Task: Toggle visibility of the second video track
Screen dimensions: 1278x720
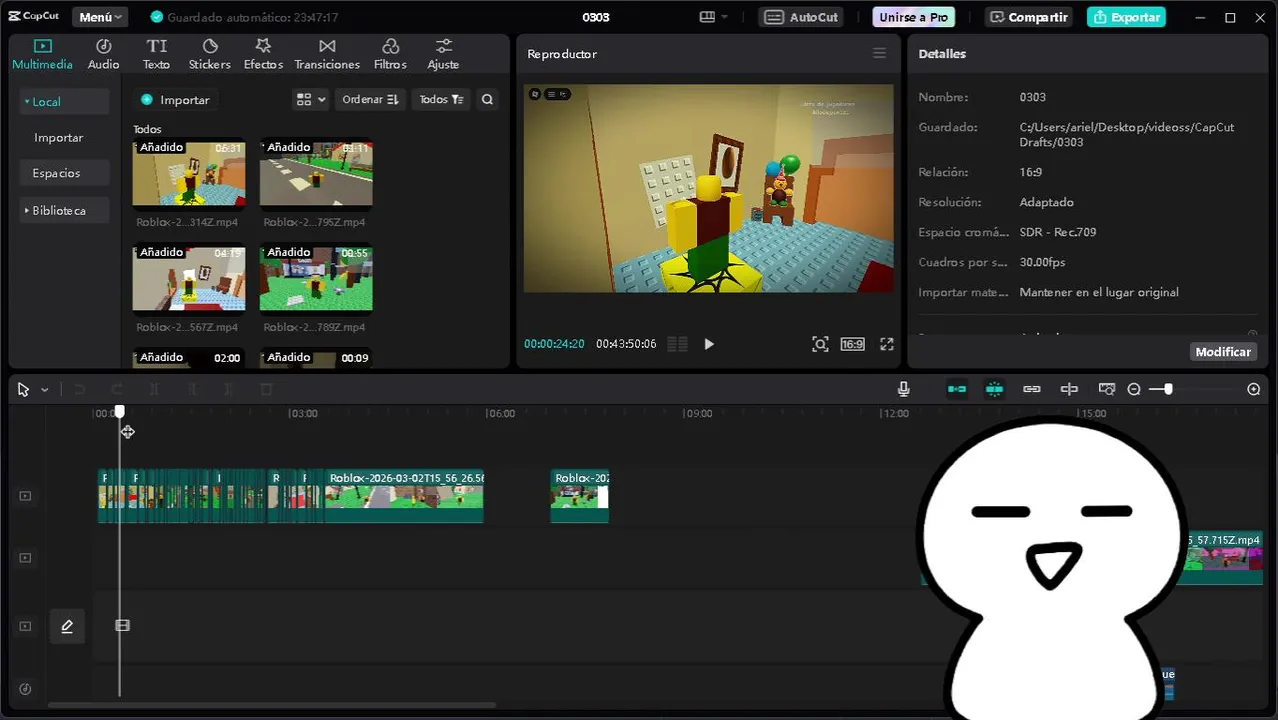Action: [25, 558]
